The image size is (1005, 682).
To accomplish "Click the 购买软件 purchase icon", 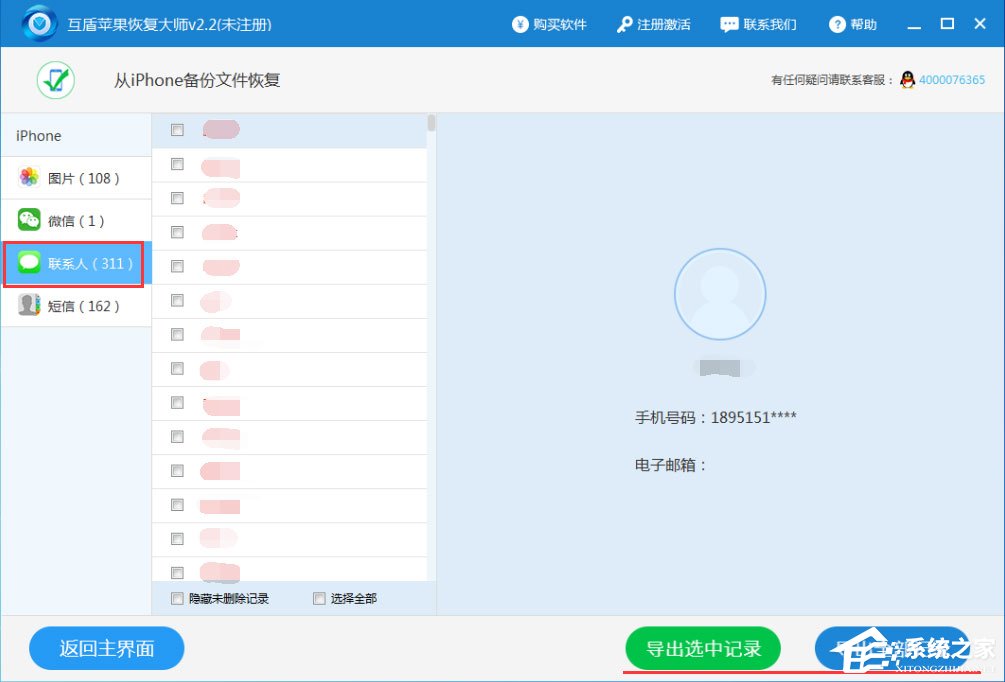I will pos(523,23).
